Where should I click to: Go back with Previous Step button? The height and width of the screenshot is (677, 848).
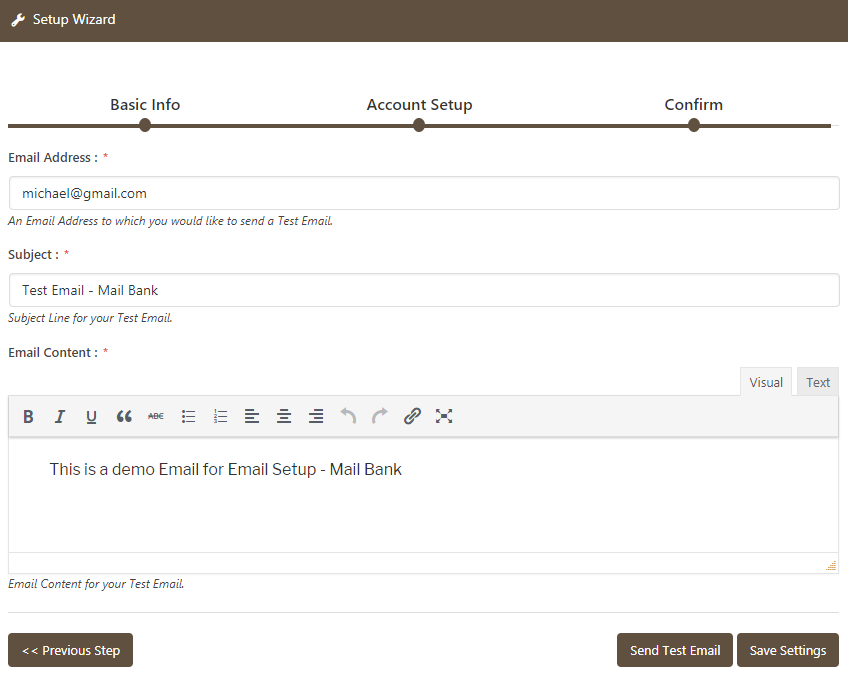[71, 650]
